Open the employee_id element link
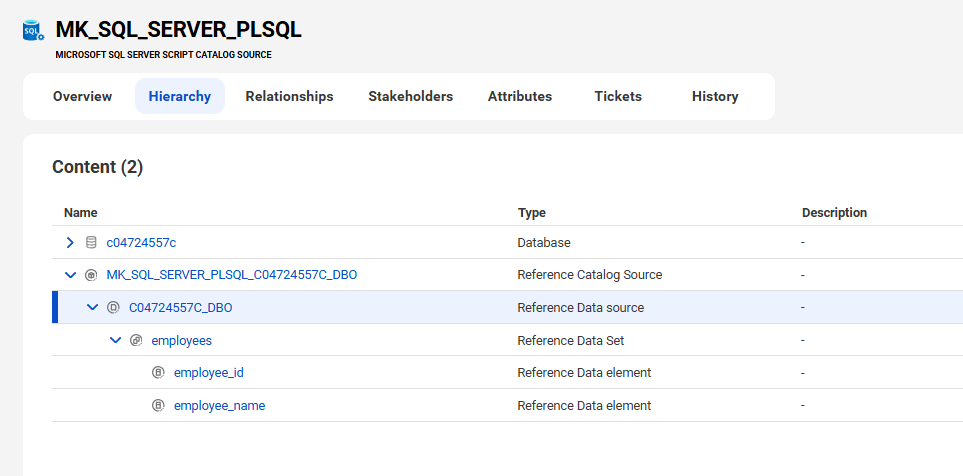963x476 pixels. pyautogui.click(x=209, y=373)
